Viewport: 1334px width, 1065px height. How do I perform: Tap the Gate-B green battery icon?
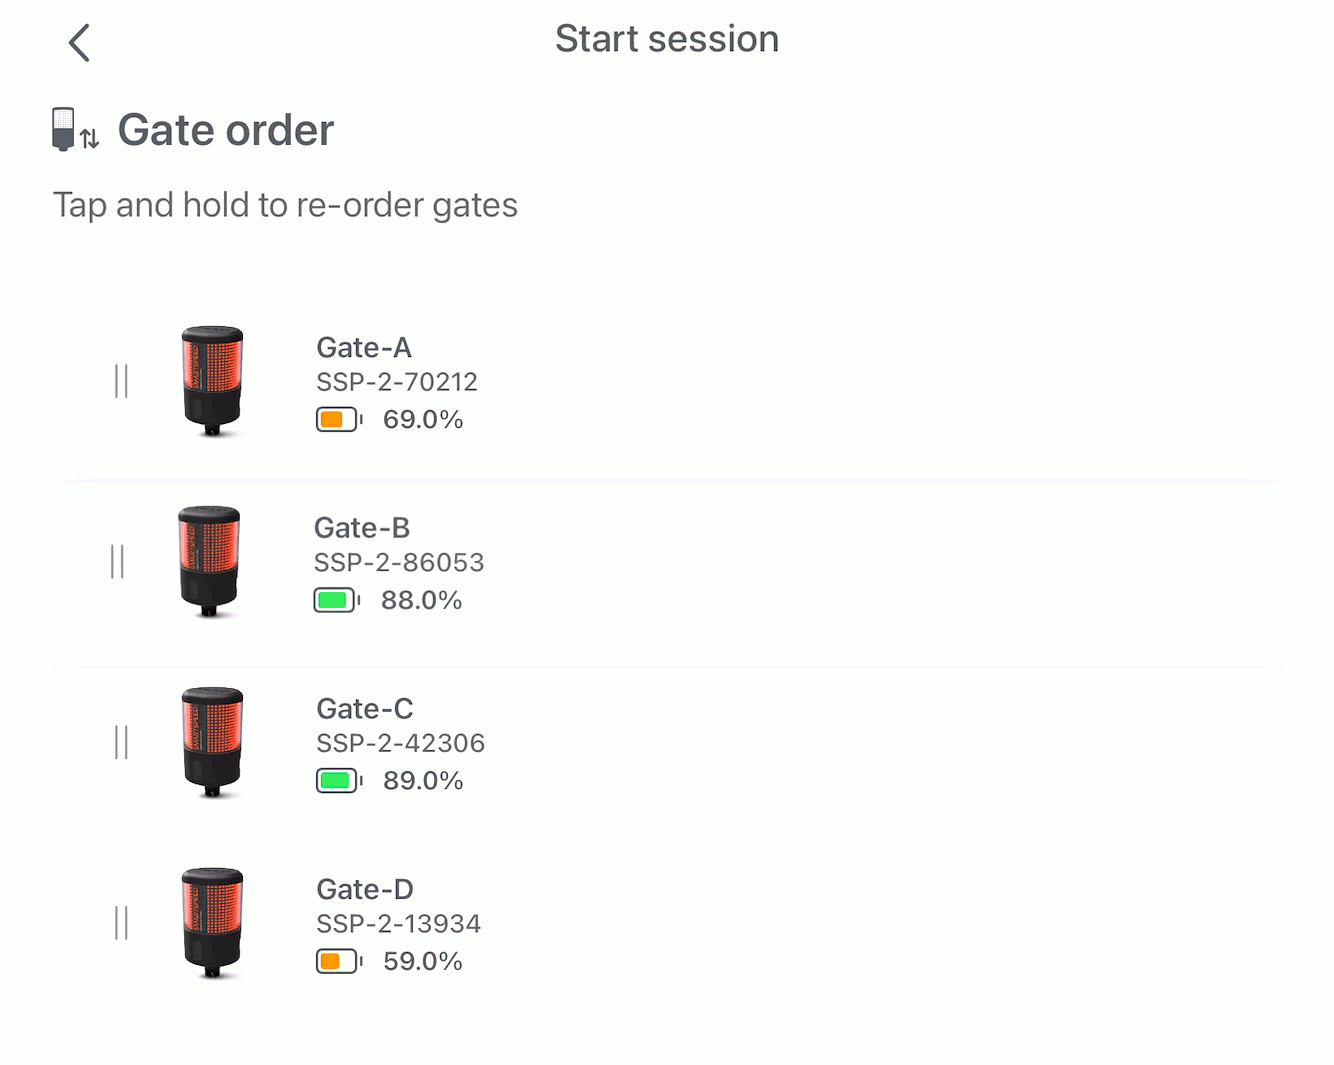click(x=337, y=600)
